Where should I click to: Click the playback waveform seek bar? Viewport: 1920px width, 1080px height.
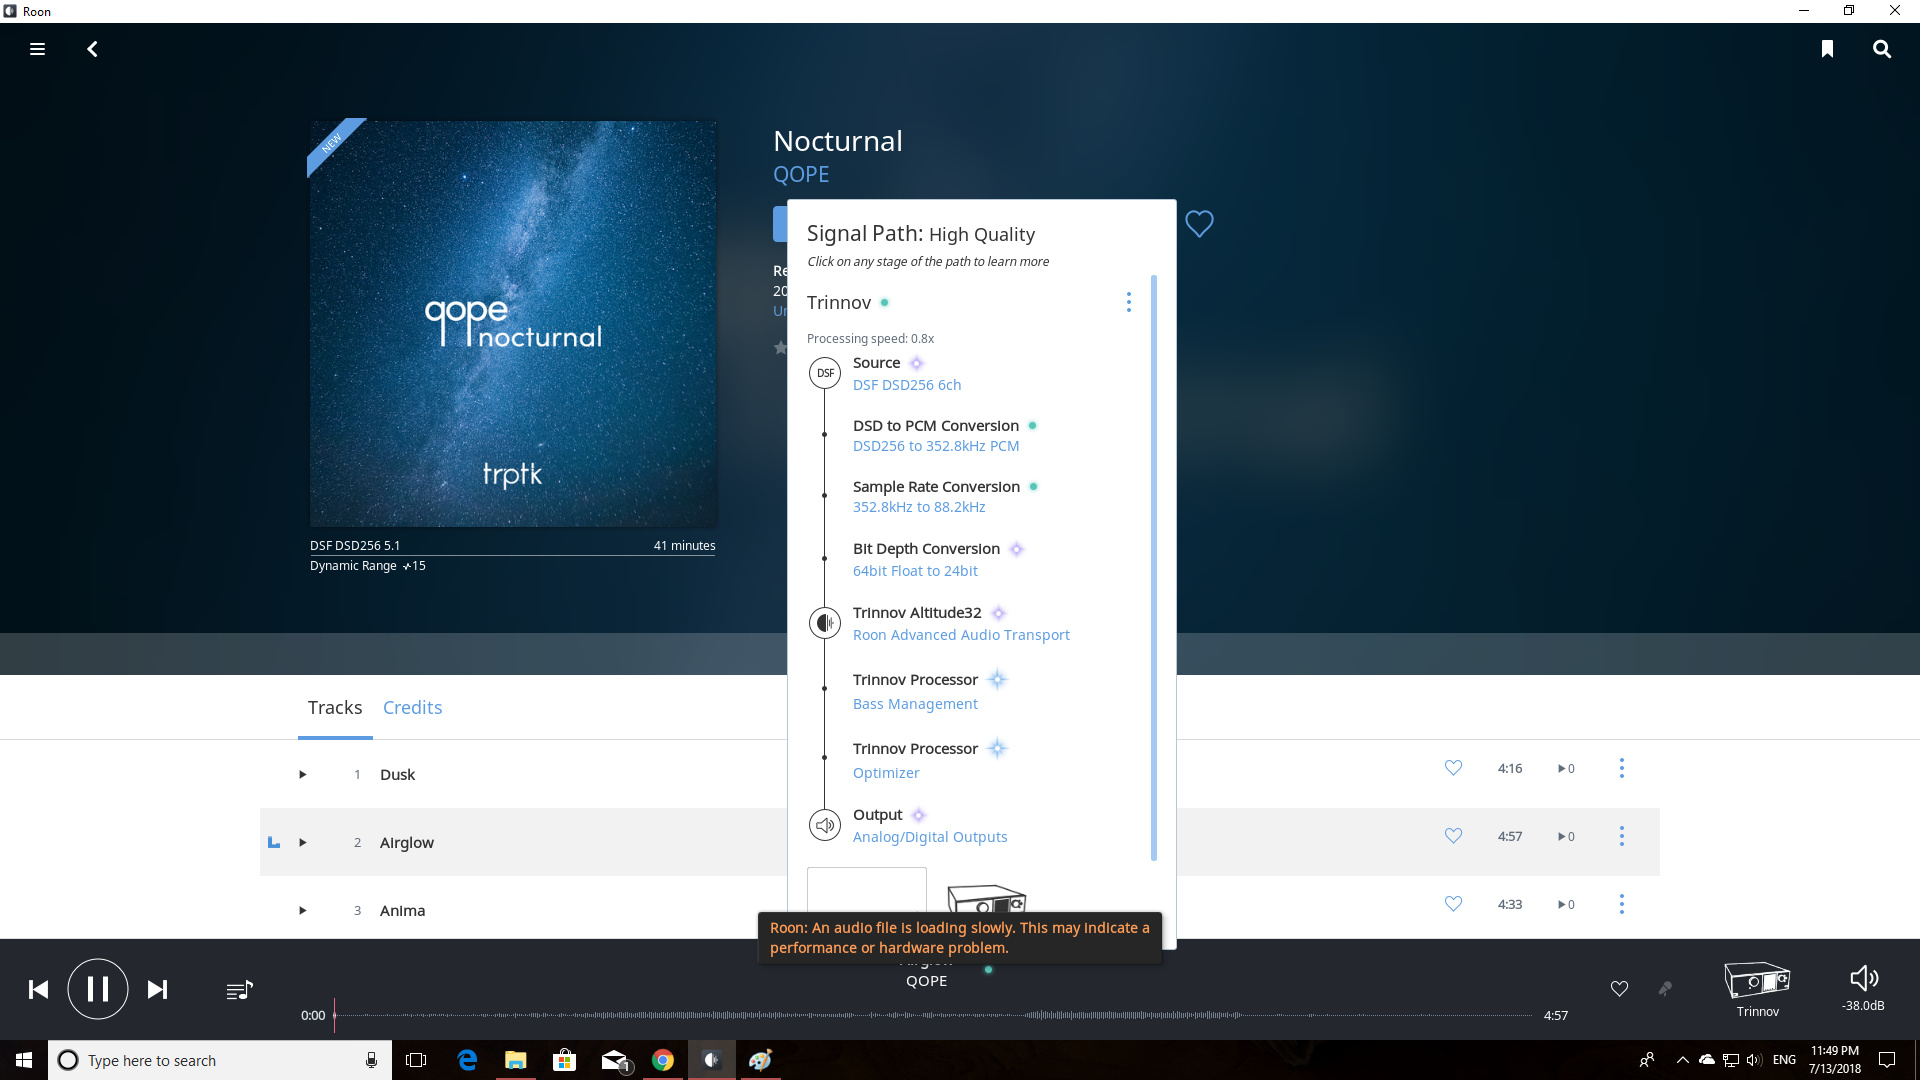click(x=933, y=1015)
